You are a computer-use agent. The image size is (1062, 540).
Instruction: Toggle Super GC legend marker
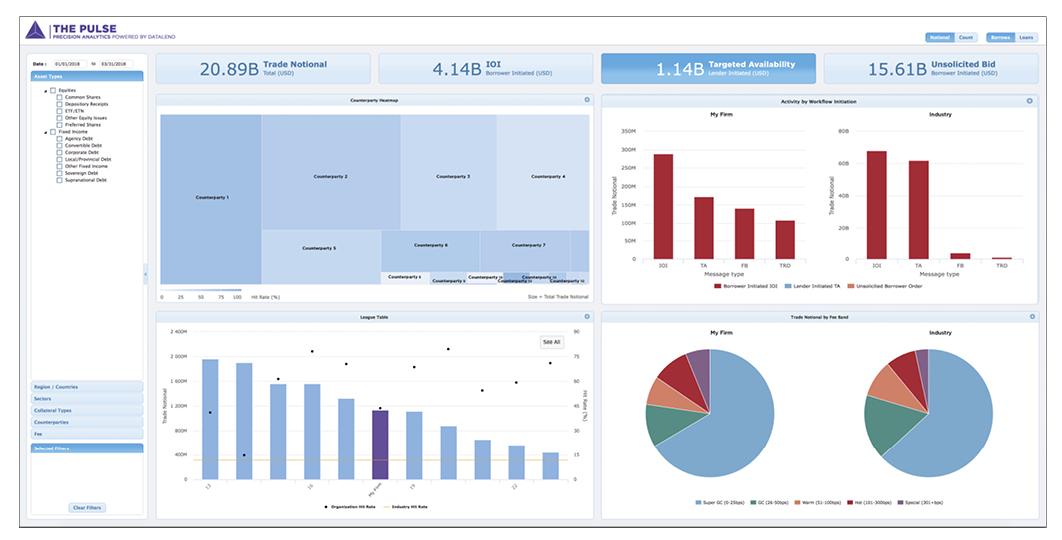point(698,503)
